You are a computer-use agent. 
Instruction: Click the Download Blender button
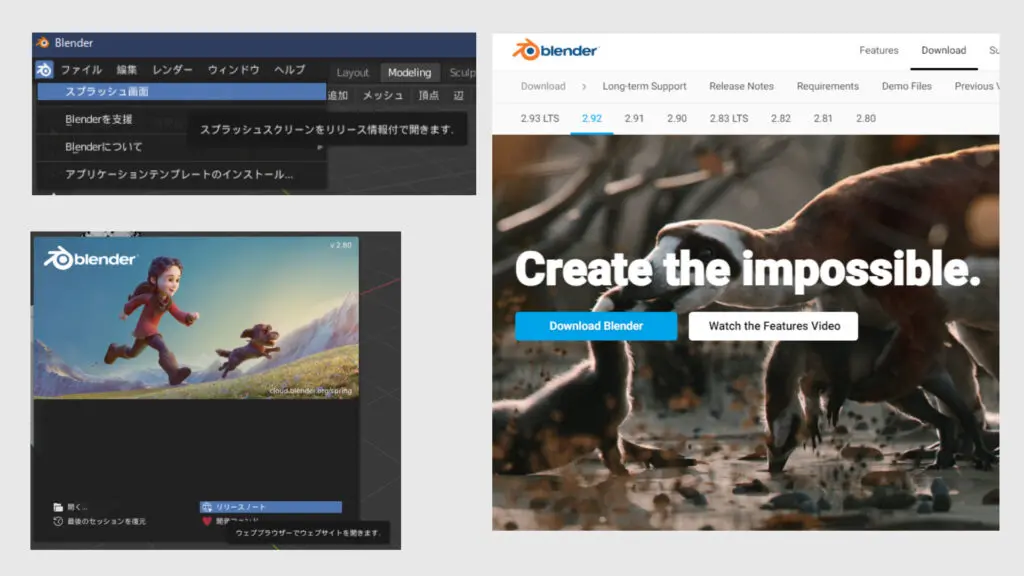tap(596, 326)
